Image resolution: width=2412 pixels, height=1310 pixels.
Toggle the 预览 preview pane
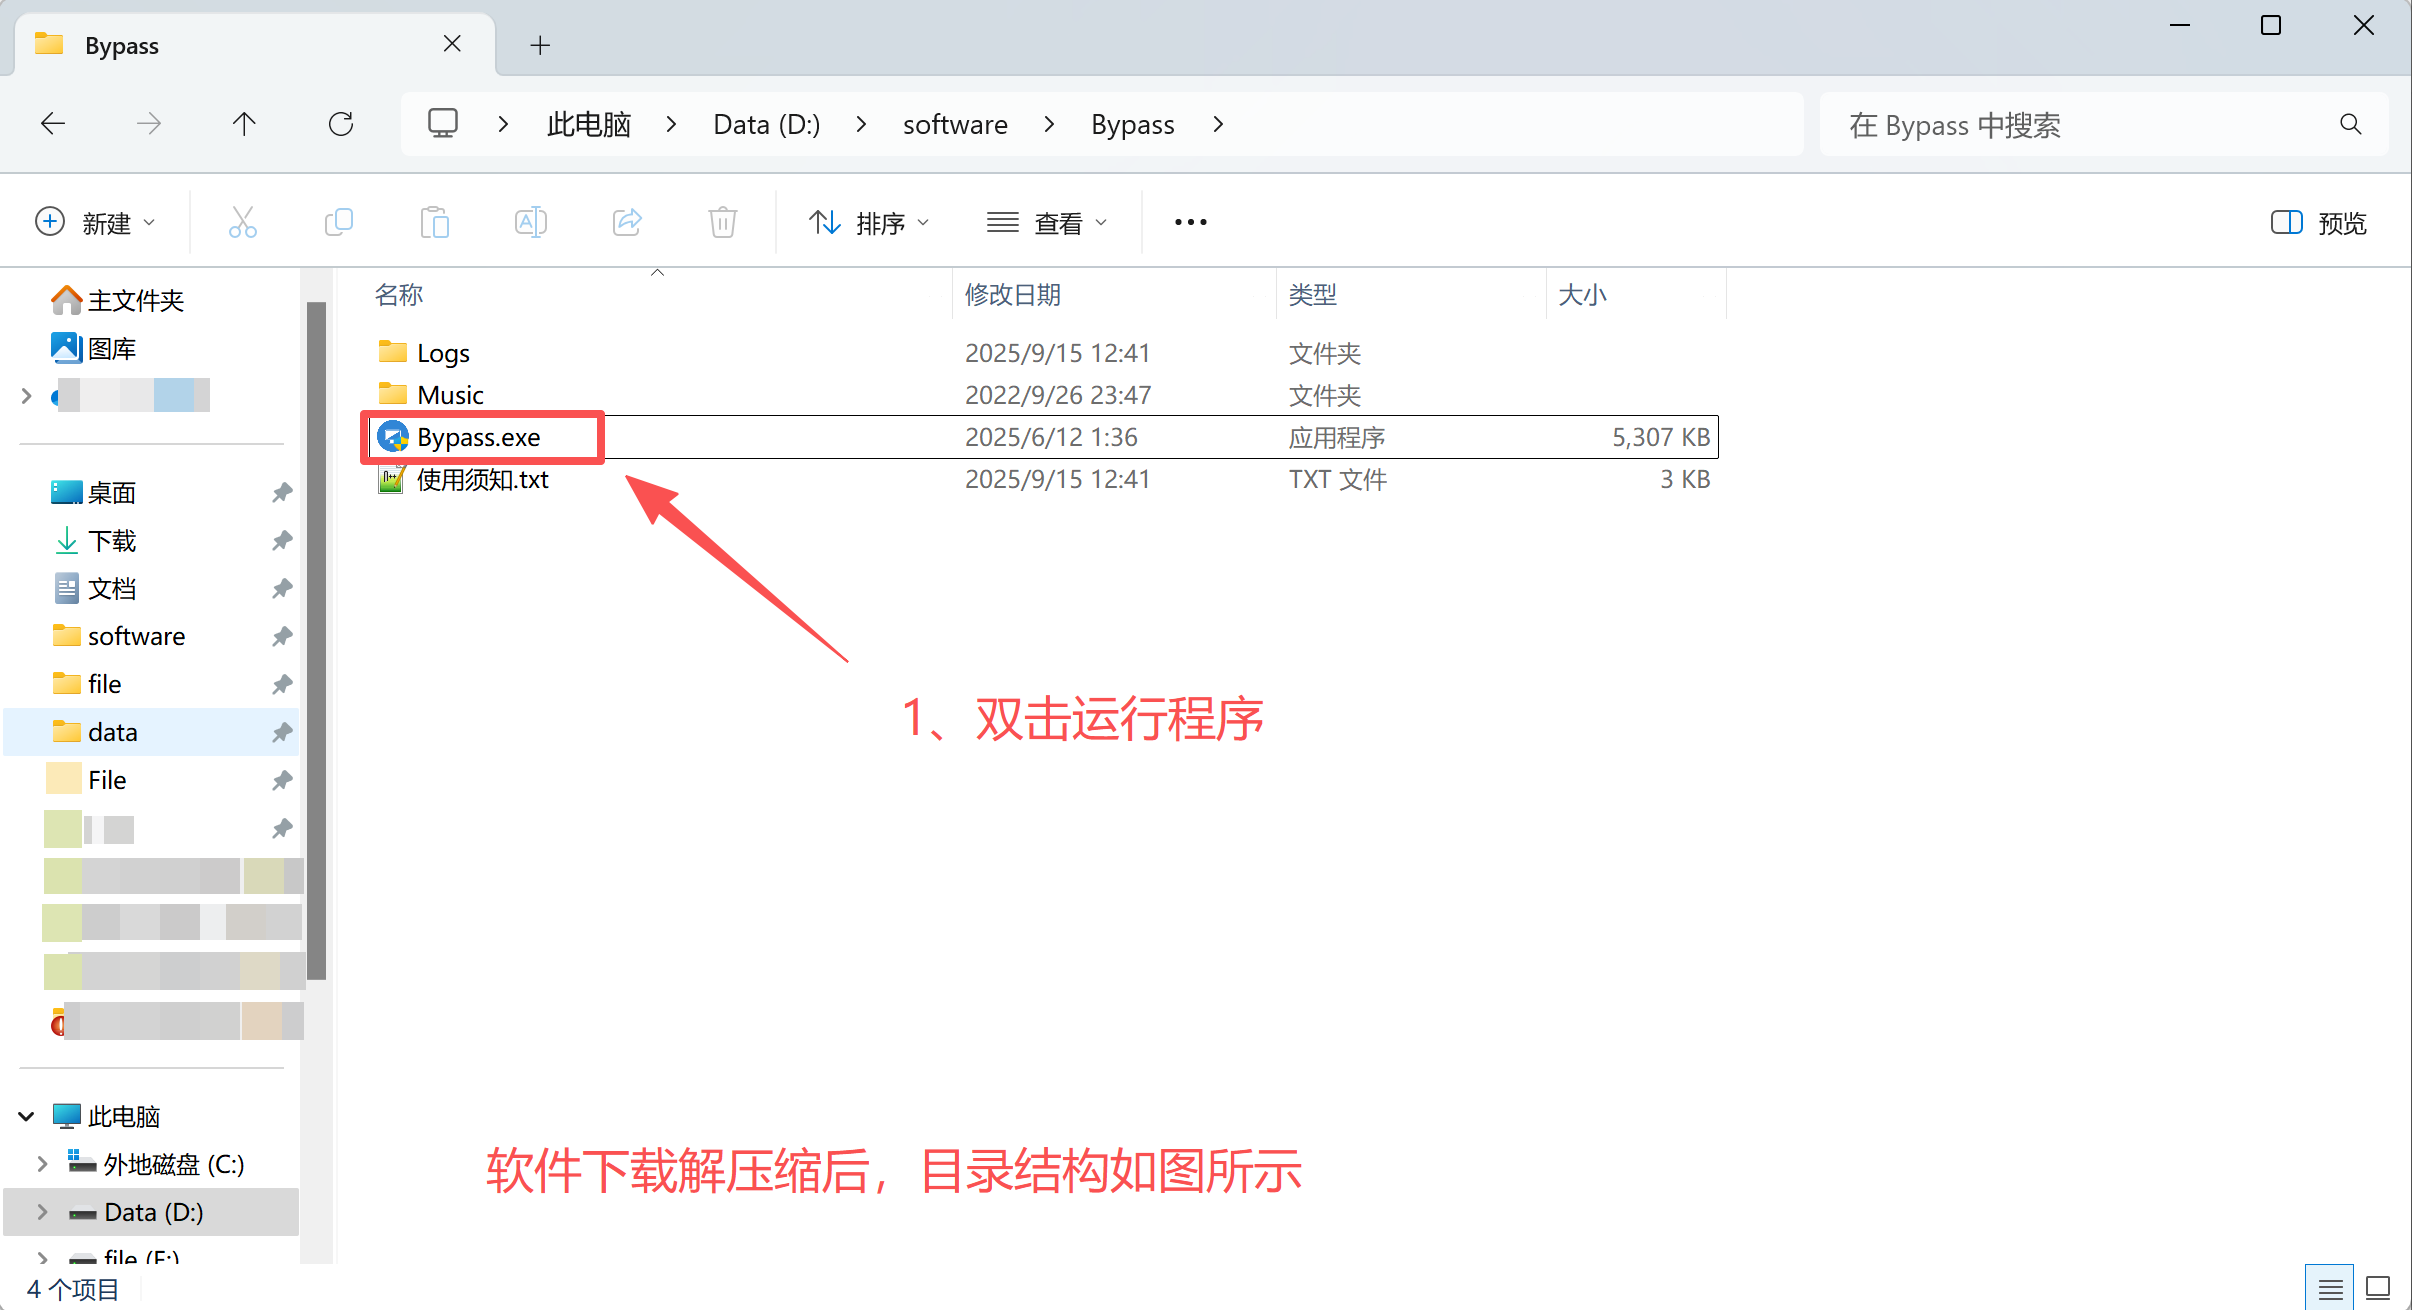click(2319, 222)
